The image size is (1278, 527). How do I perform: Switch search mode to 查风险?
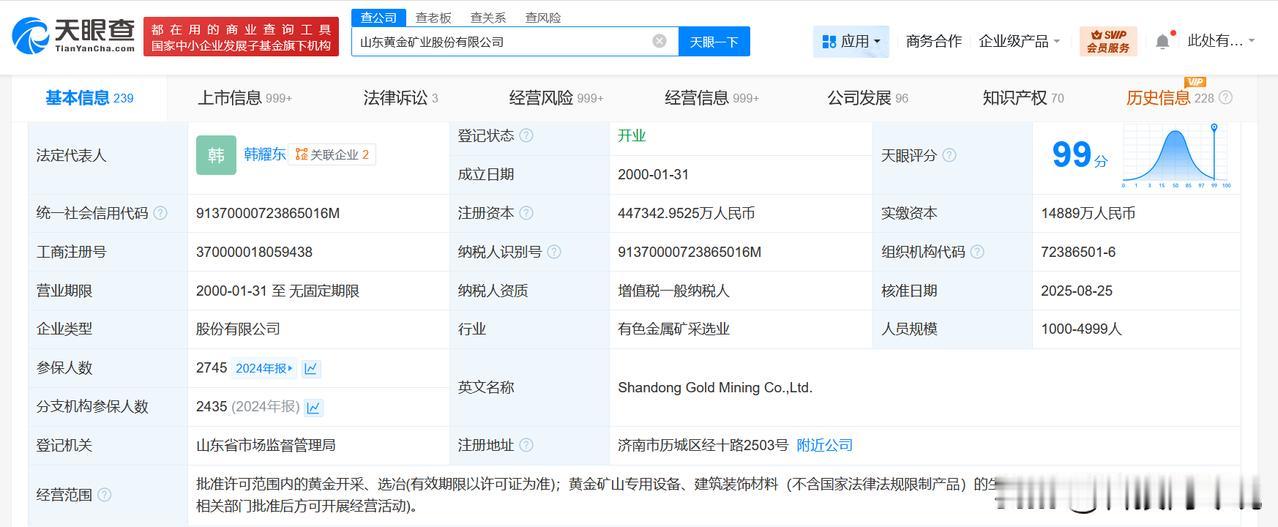point(543,17)
